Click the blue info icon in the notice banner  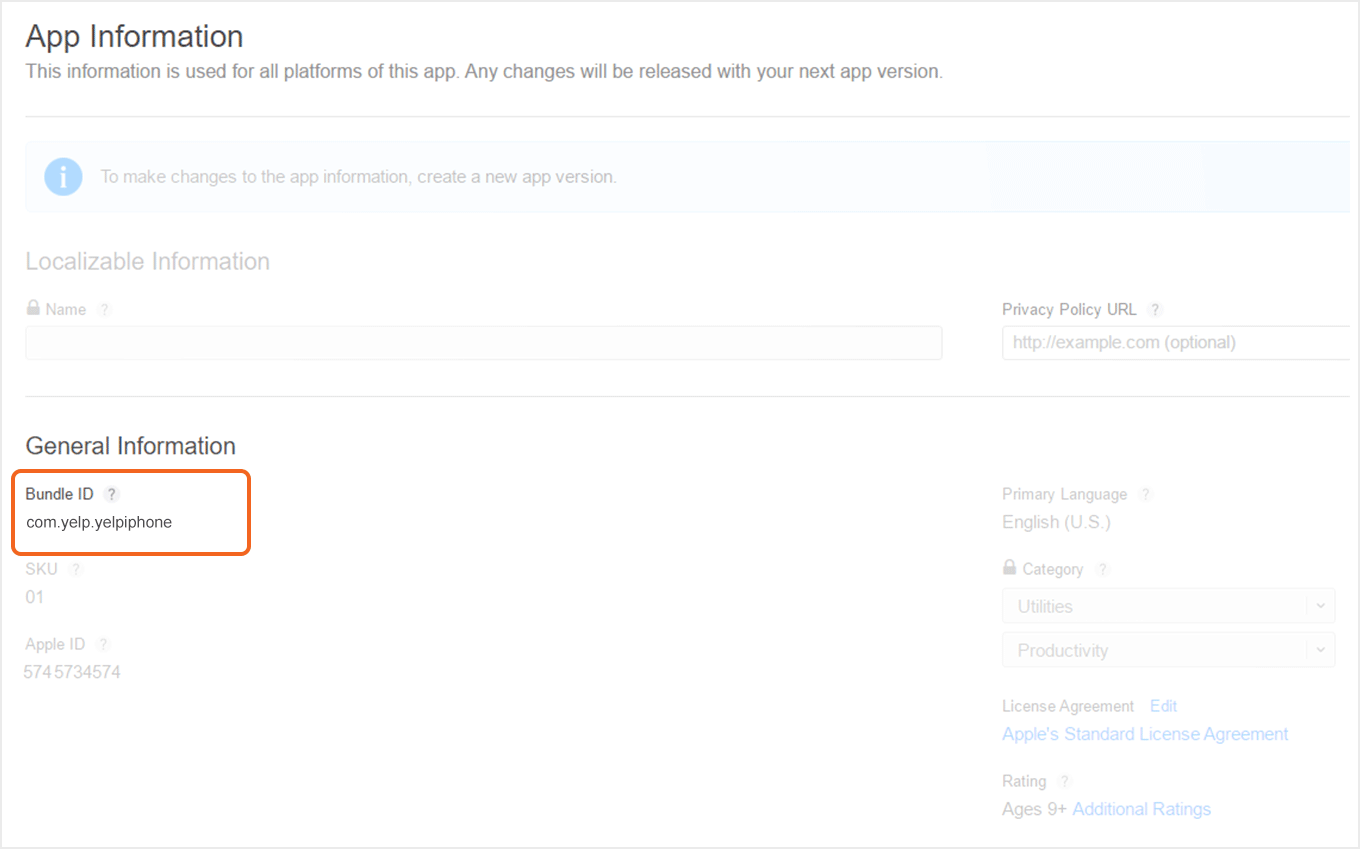[63, 177]
